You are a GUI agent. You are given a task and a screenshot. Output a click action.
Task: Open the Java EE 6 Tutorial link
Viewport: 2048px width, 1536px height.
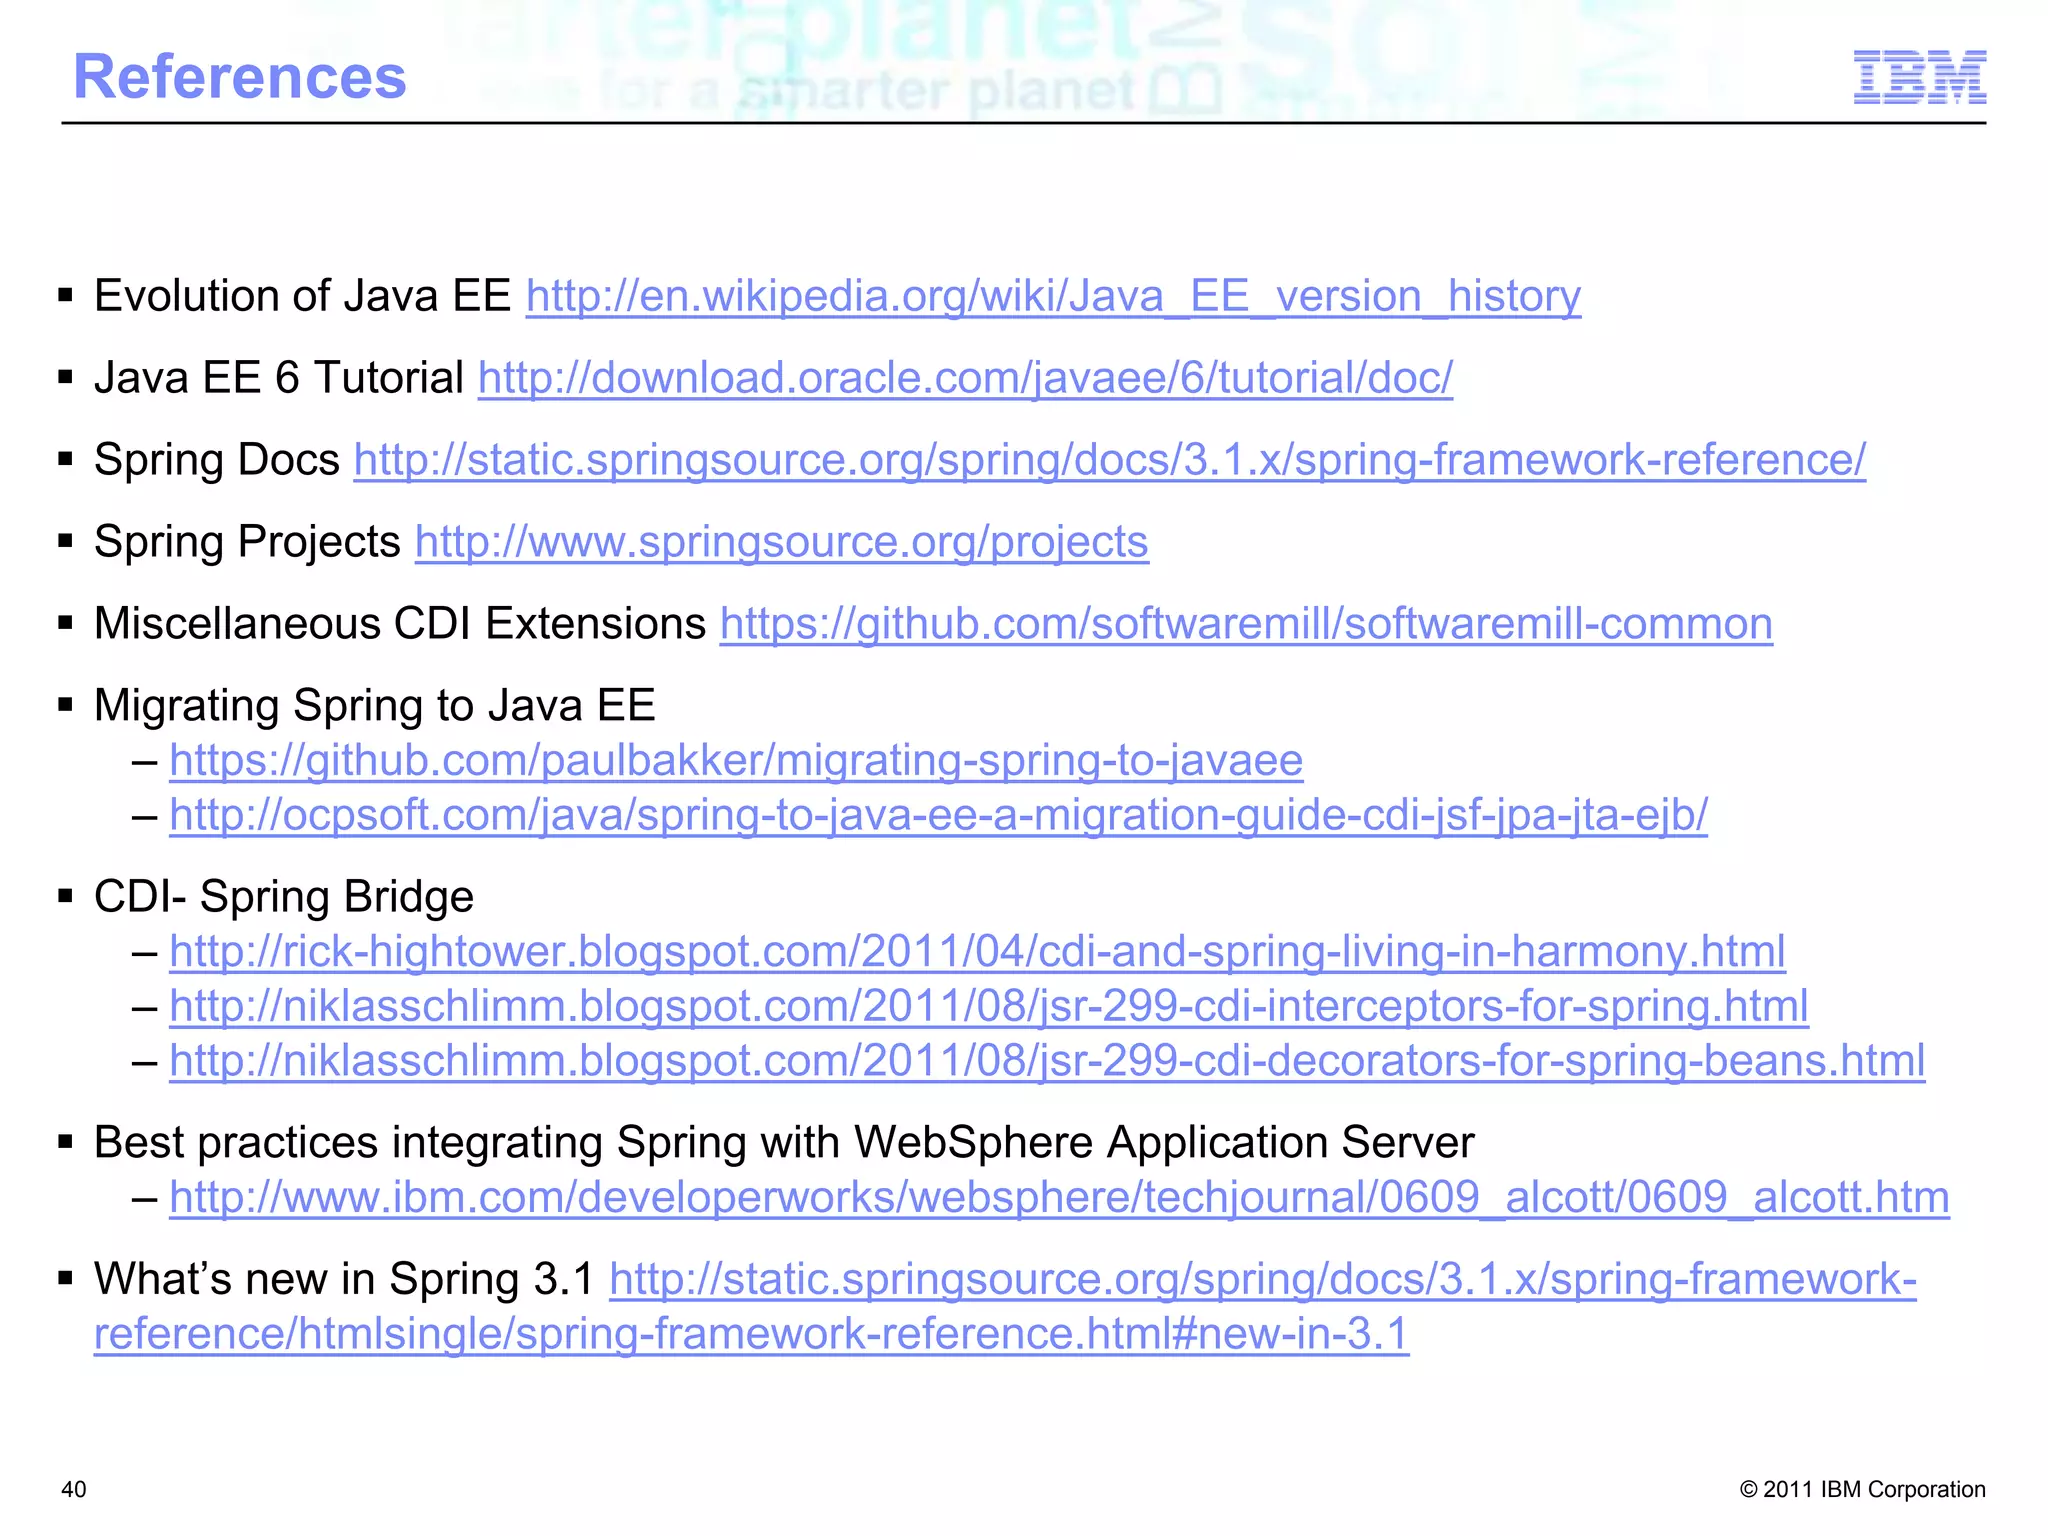(x=964, y=379)
